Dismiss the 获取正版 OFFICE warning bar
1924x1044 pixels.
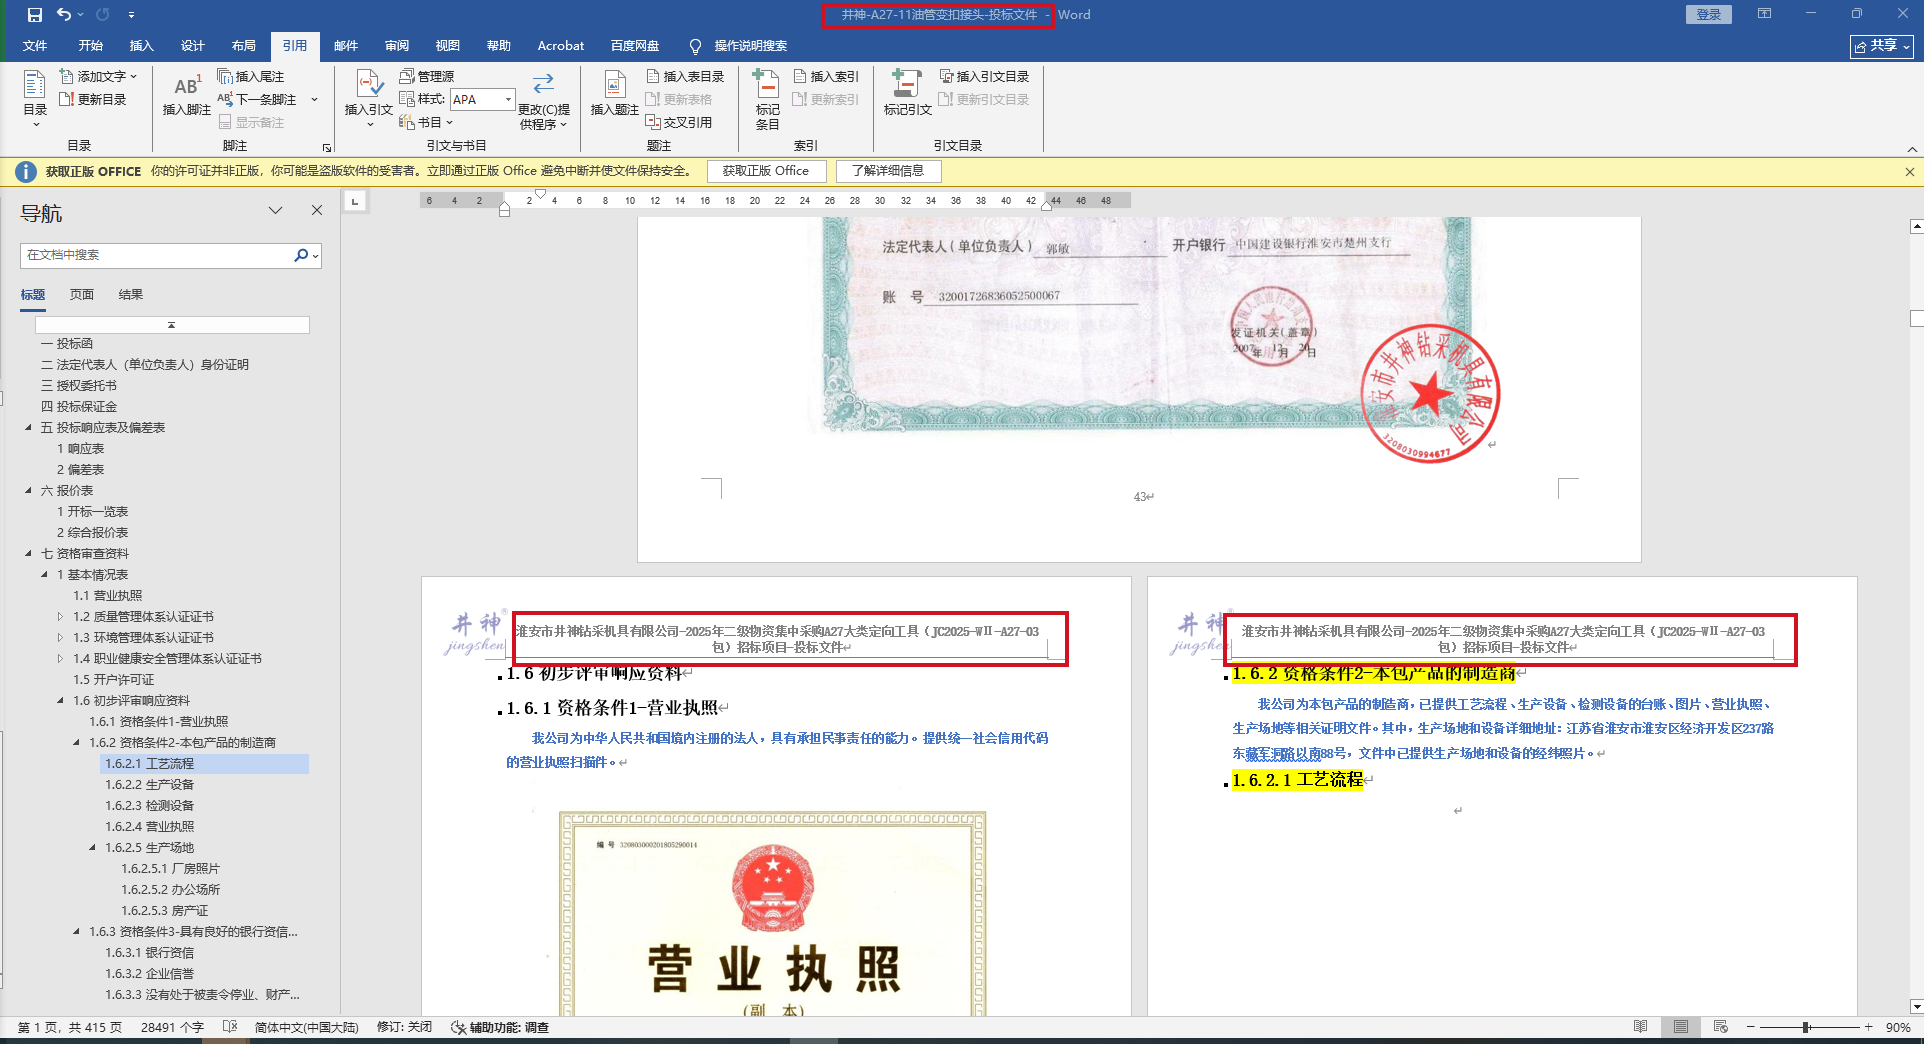pos(1909,171)
